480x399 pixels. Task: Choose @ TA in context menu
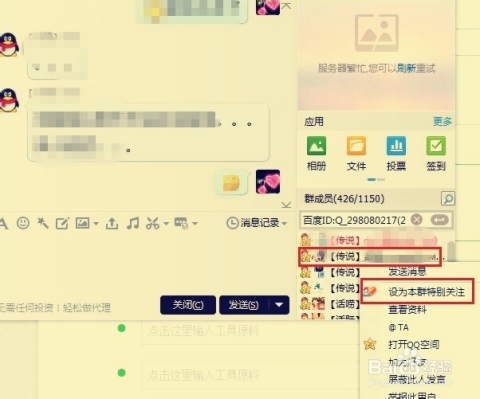point(398,327)
